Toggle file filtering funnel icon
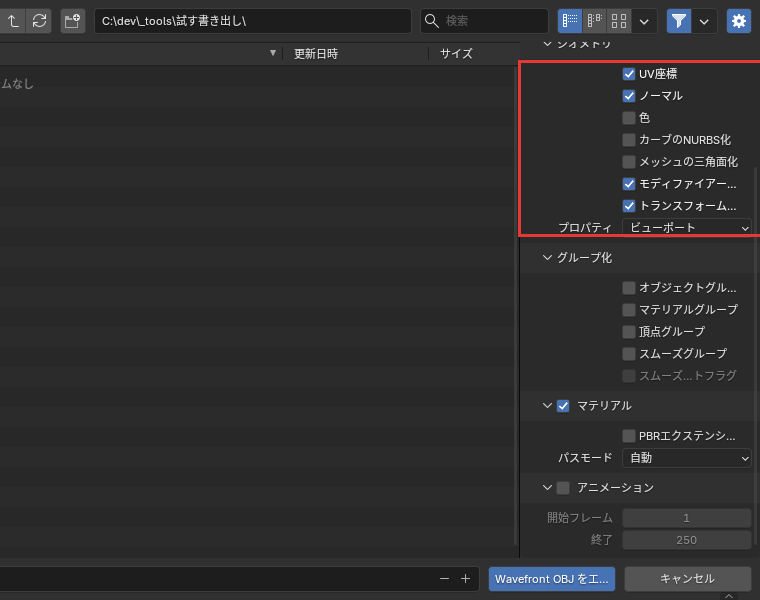The image size is (760, 600). coord(679,21)
